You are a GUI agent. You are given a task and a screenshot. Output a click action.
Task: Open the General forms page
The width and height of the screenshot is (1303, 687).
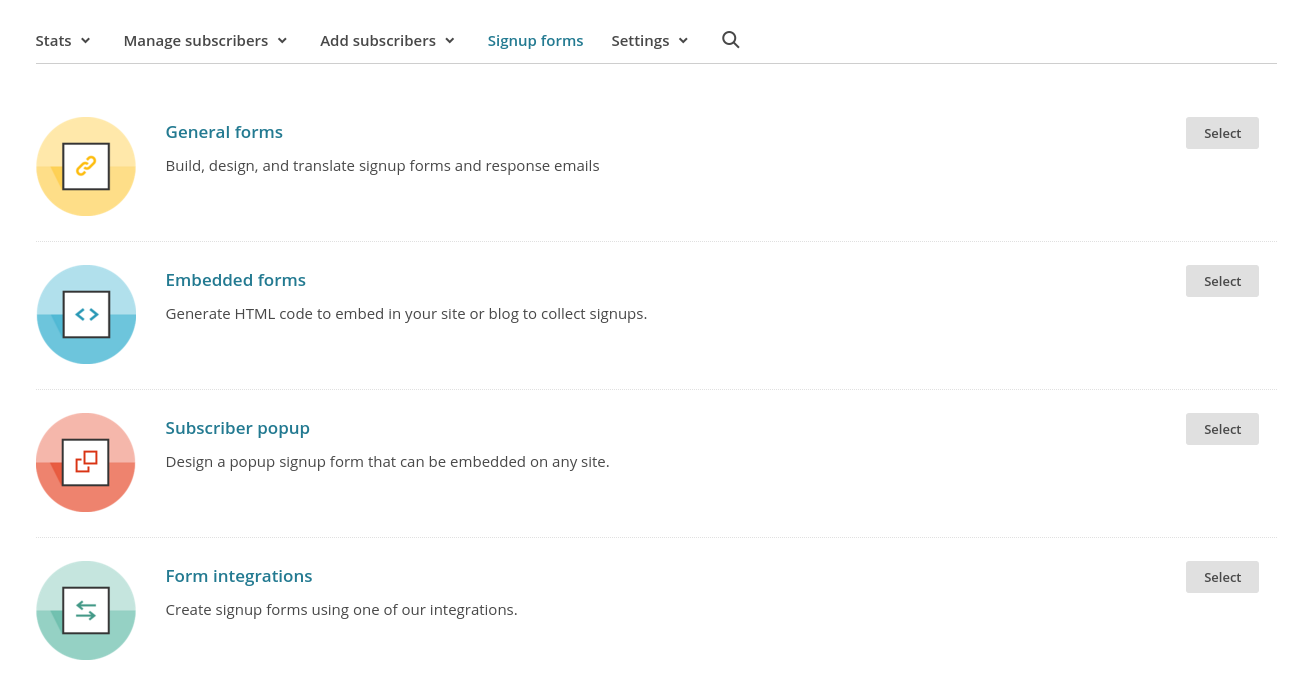pyautogui.click(x=224, y=131)
